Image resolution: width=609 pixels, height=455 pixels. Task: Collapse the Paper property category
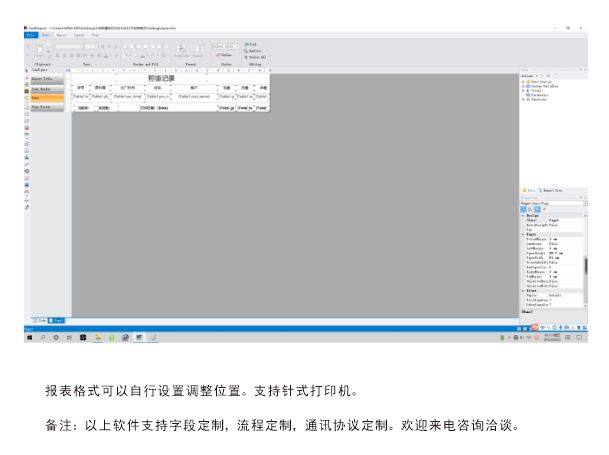(523, 234)
